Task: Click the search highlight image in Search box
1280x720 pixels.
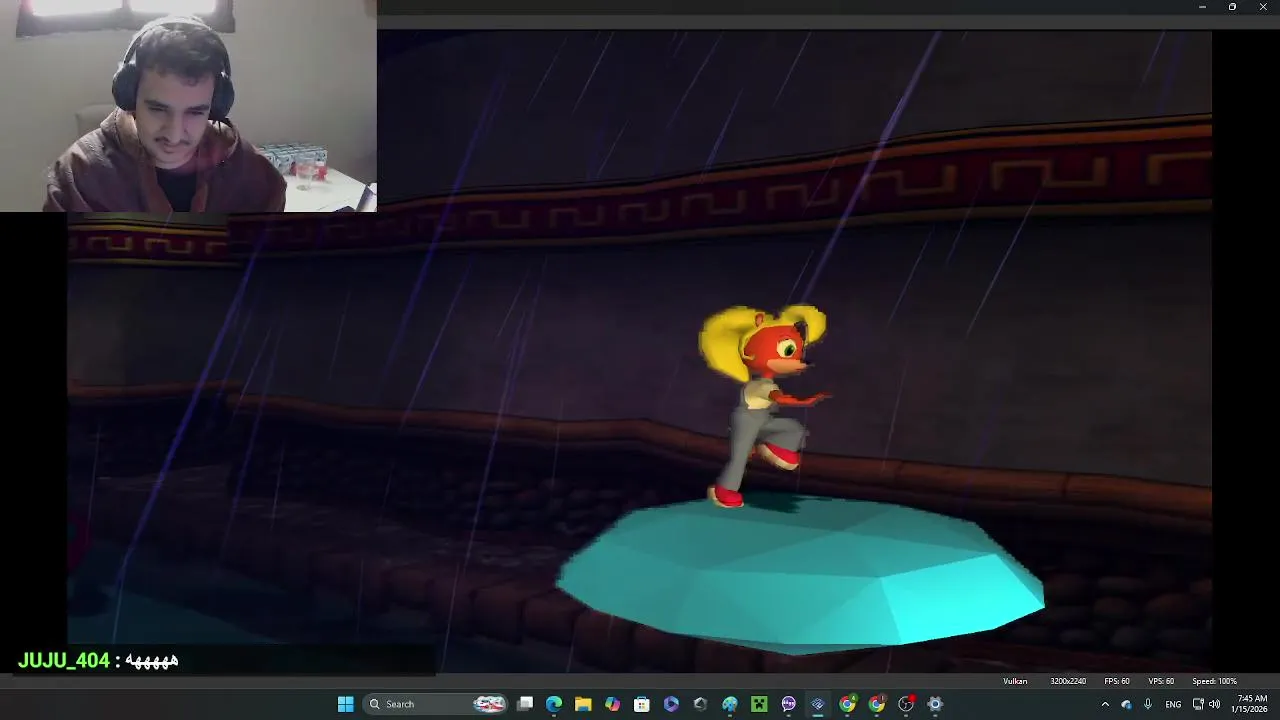Action: click(489, 704)
